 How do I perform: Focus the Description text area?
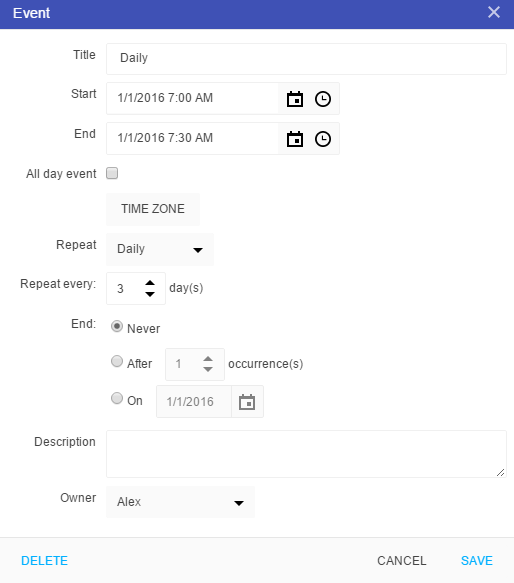306,454
